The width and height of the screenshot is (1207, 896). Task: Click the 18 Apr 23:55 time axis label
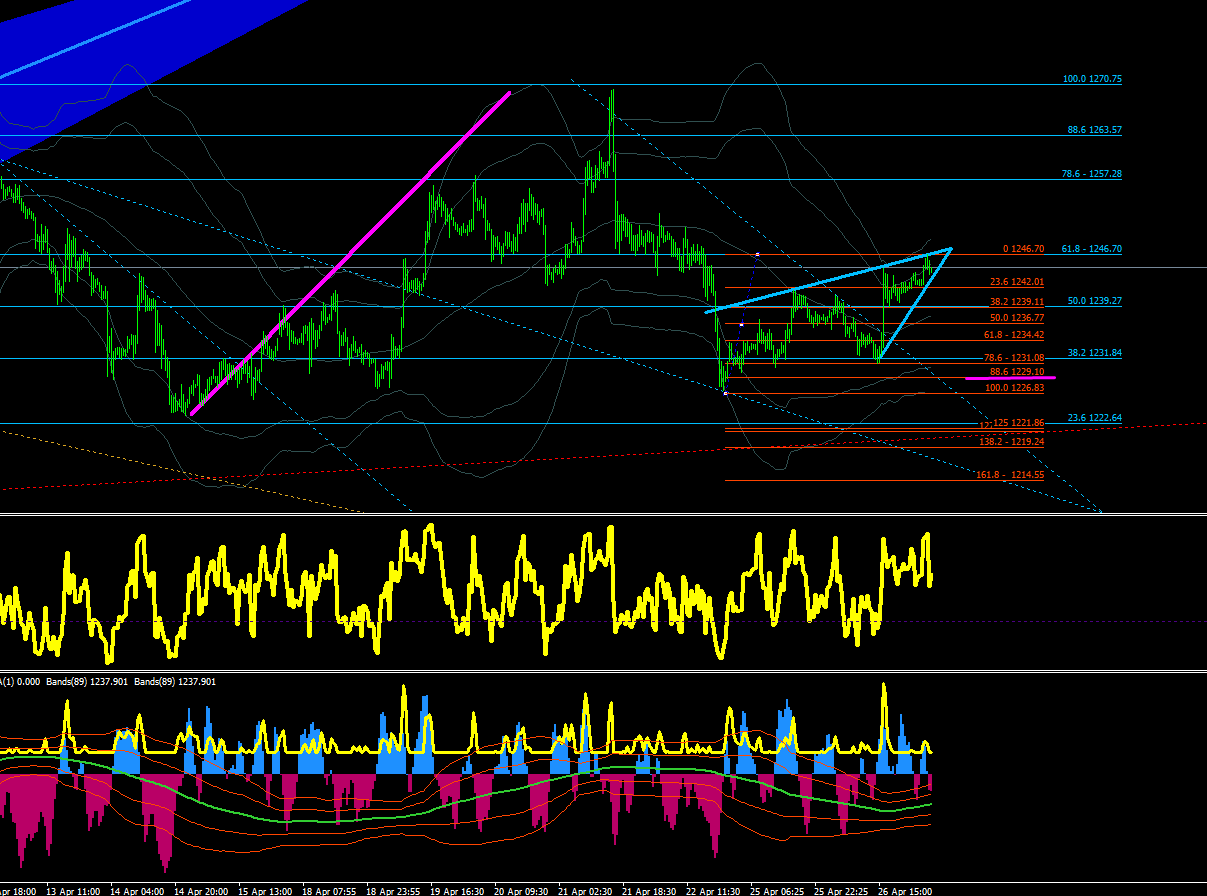point(394,890)
